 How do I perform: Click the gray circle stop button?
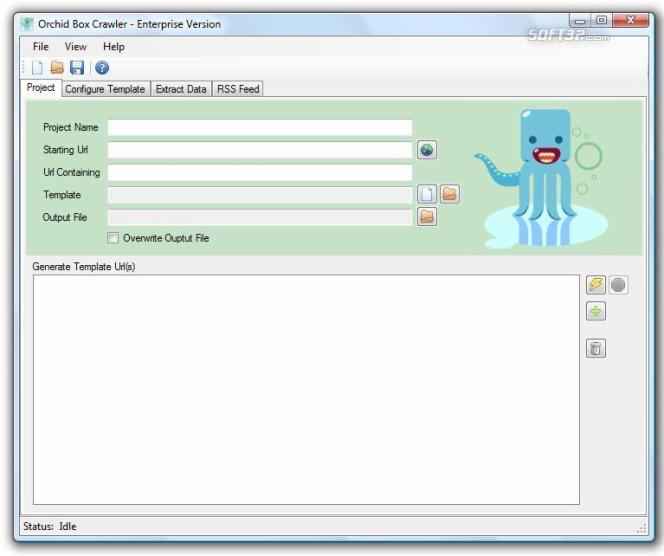click(618, 285)
